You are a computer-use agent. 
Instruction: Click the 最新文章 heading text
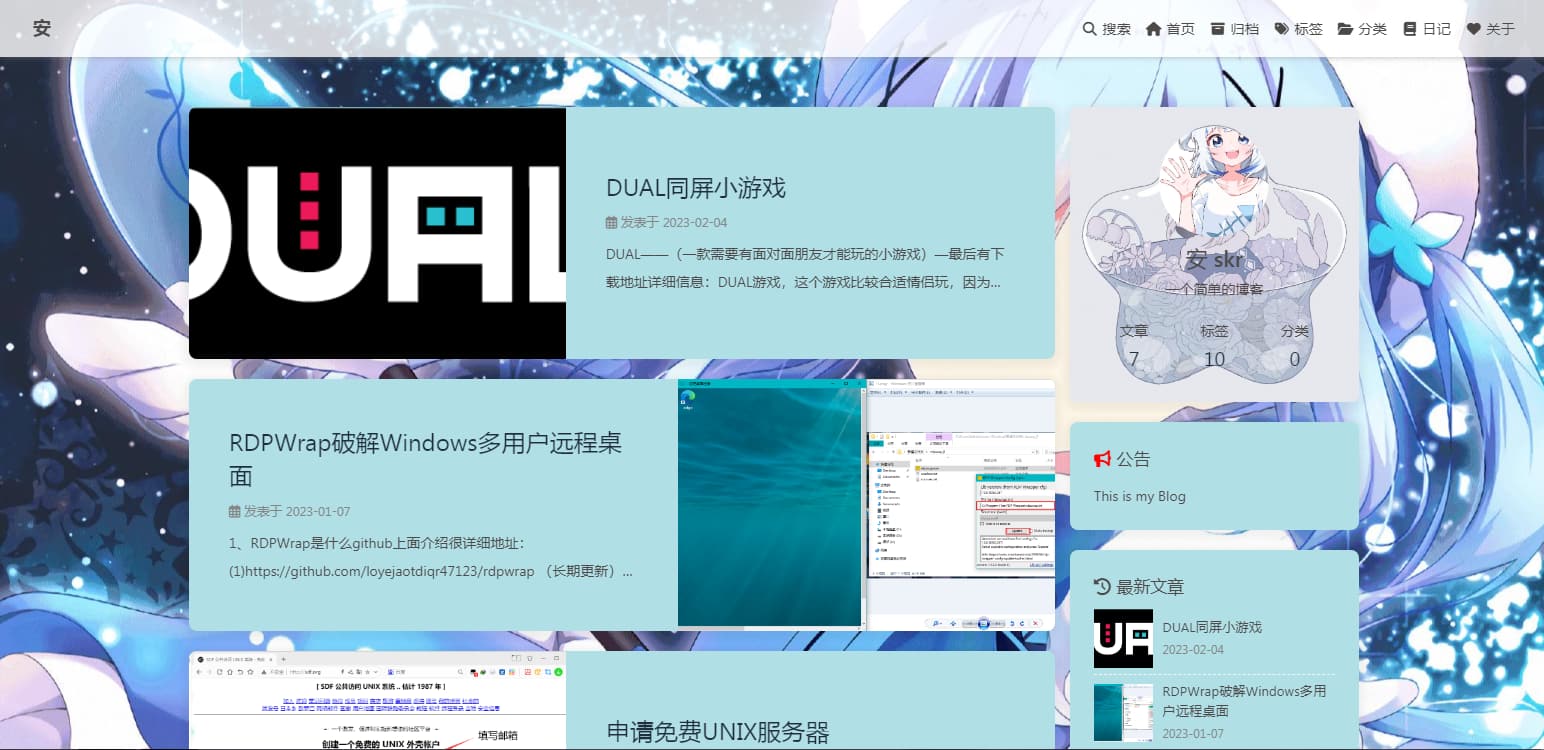point(1150,586)
